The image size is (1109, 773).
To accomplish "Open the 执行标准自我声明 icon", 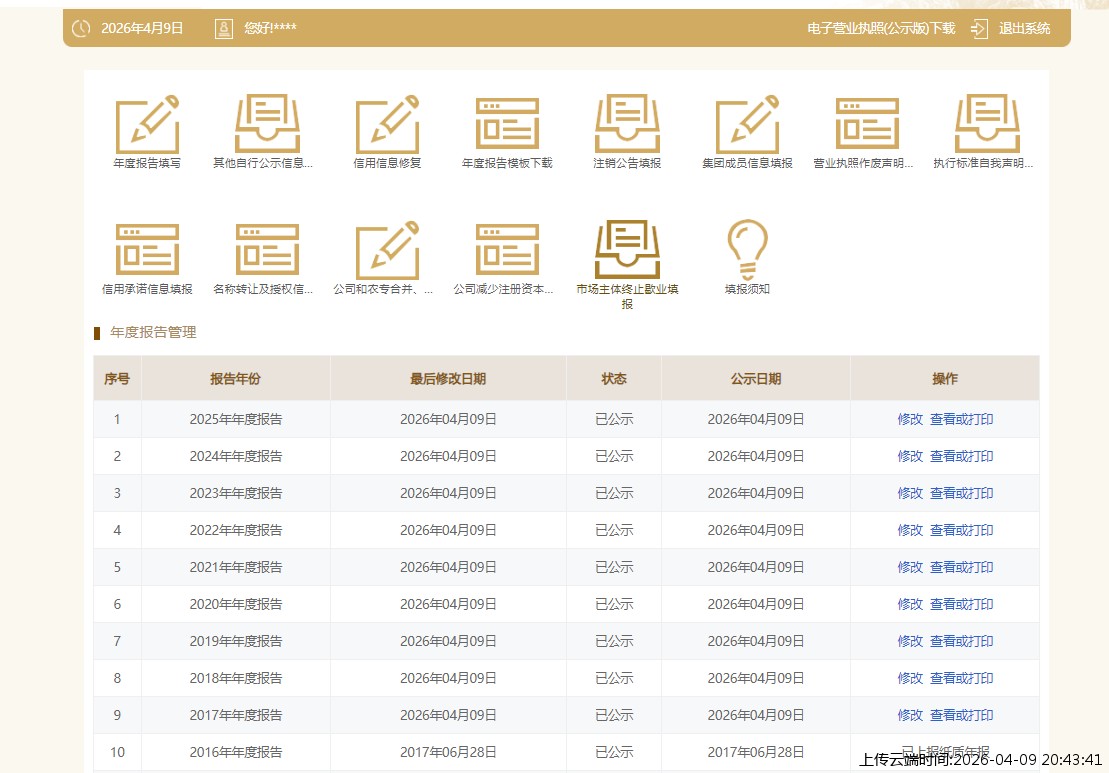I will (x=987, y=126).
